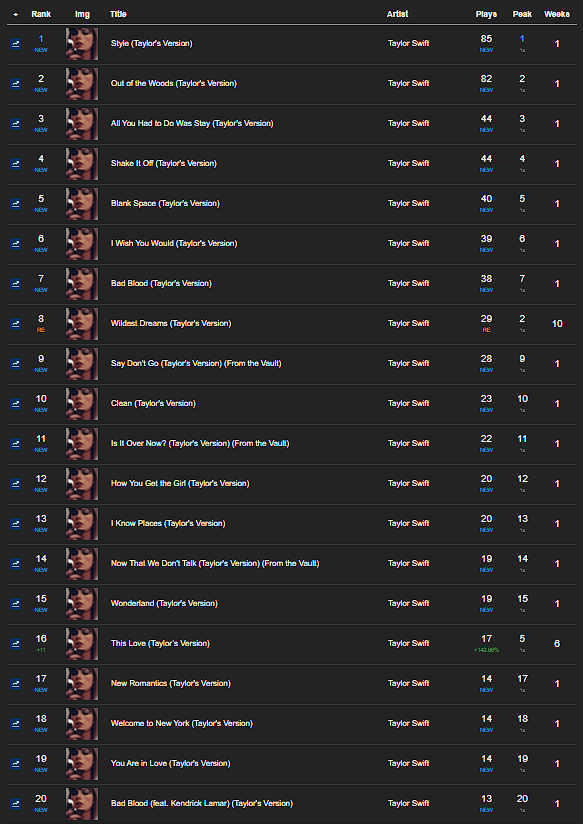Viewport: 583px width, 824px height.
Task: Click the arrow icon in header's first column
Action: coord(15,15)
